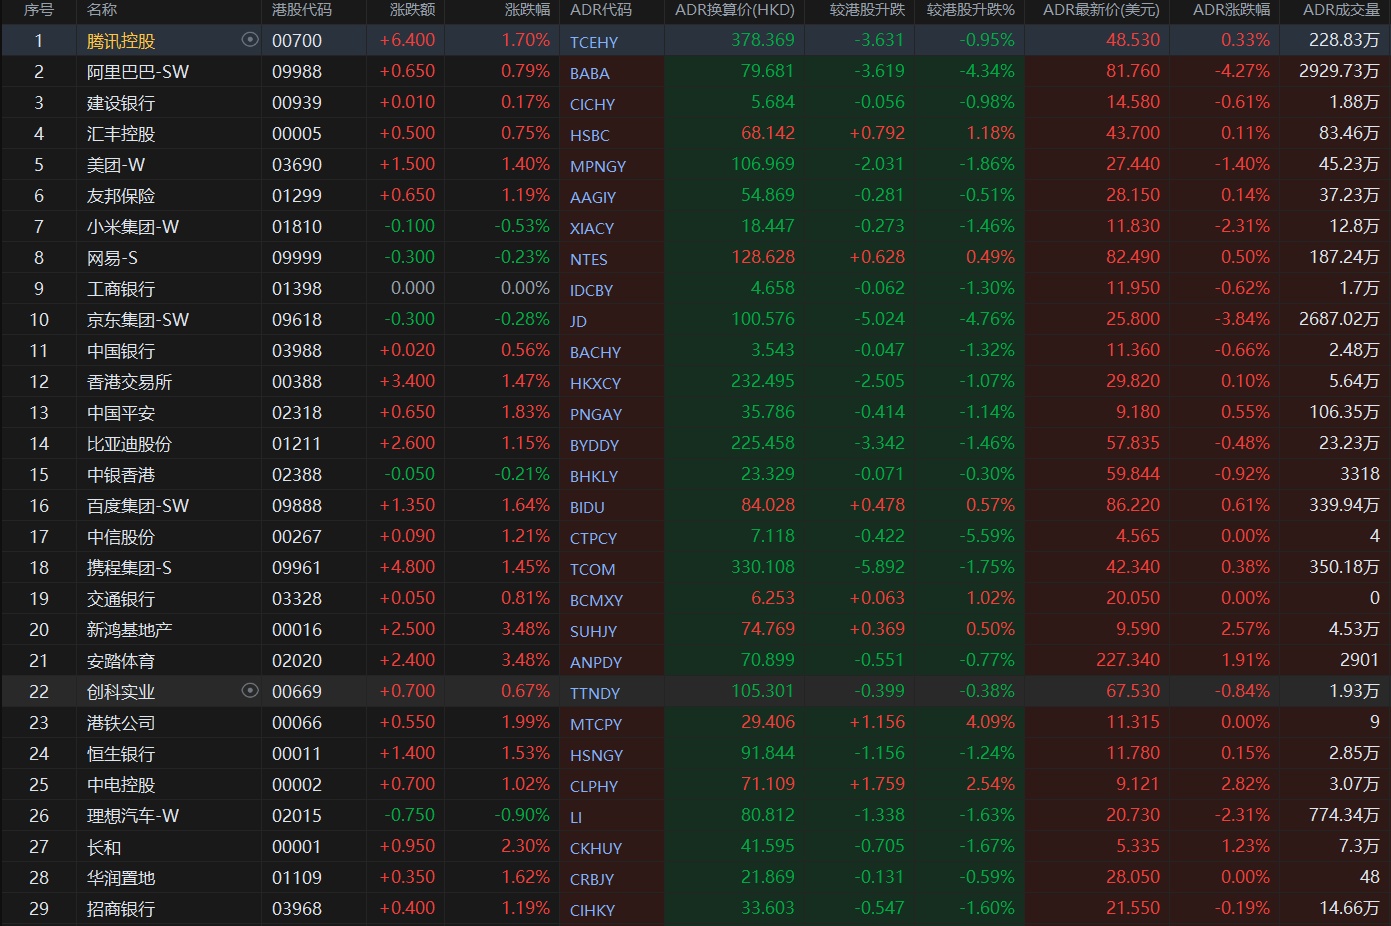
Task: Click the TCEHY ADR code
Action: 593,42
